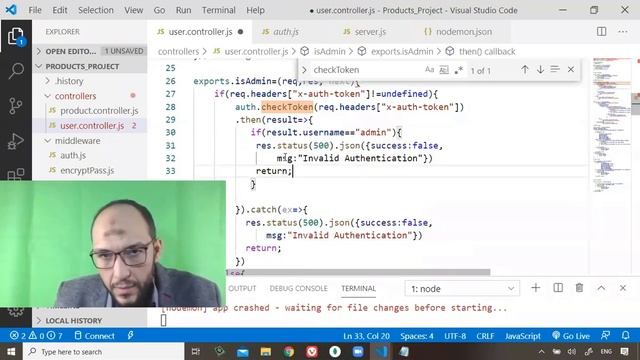Open the Source Control view
640x360 pixels.
tap(16, 106)
